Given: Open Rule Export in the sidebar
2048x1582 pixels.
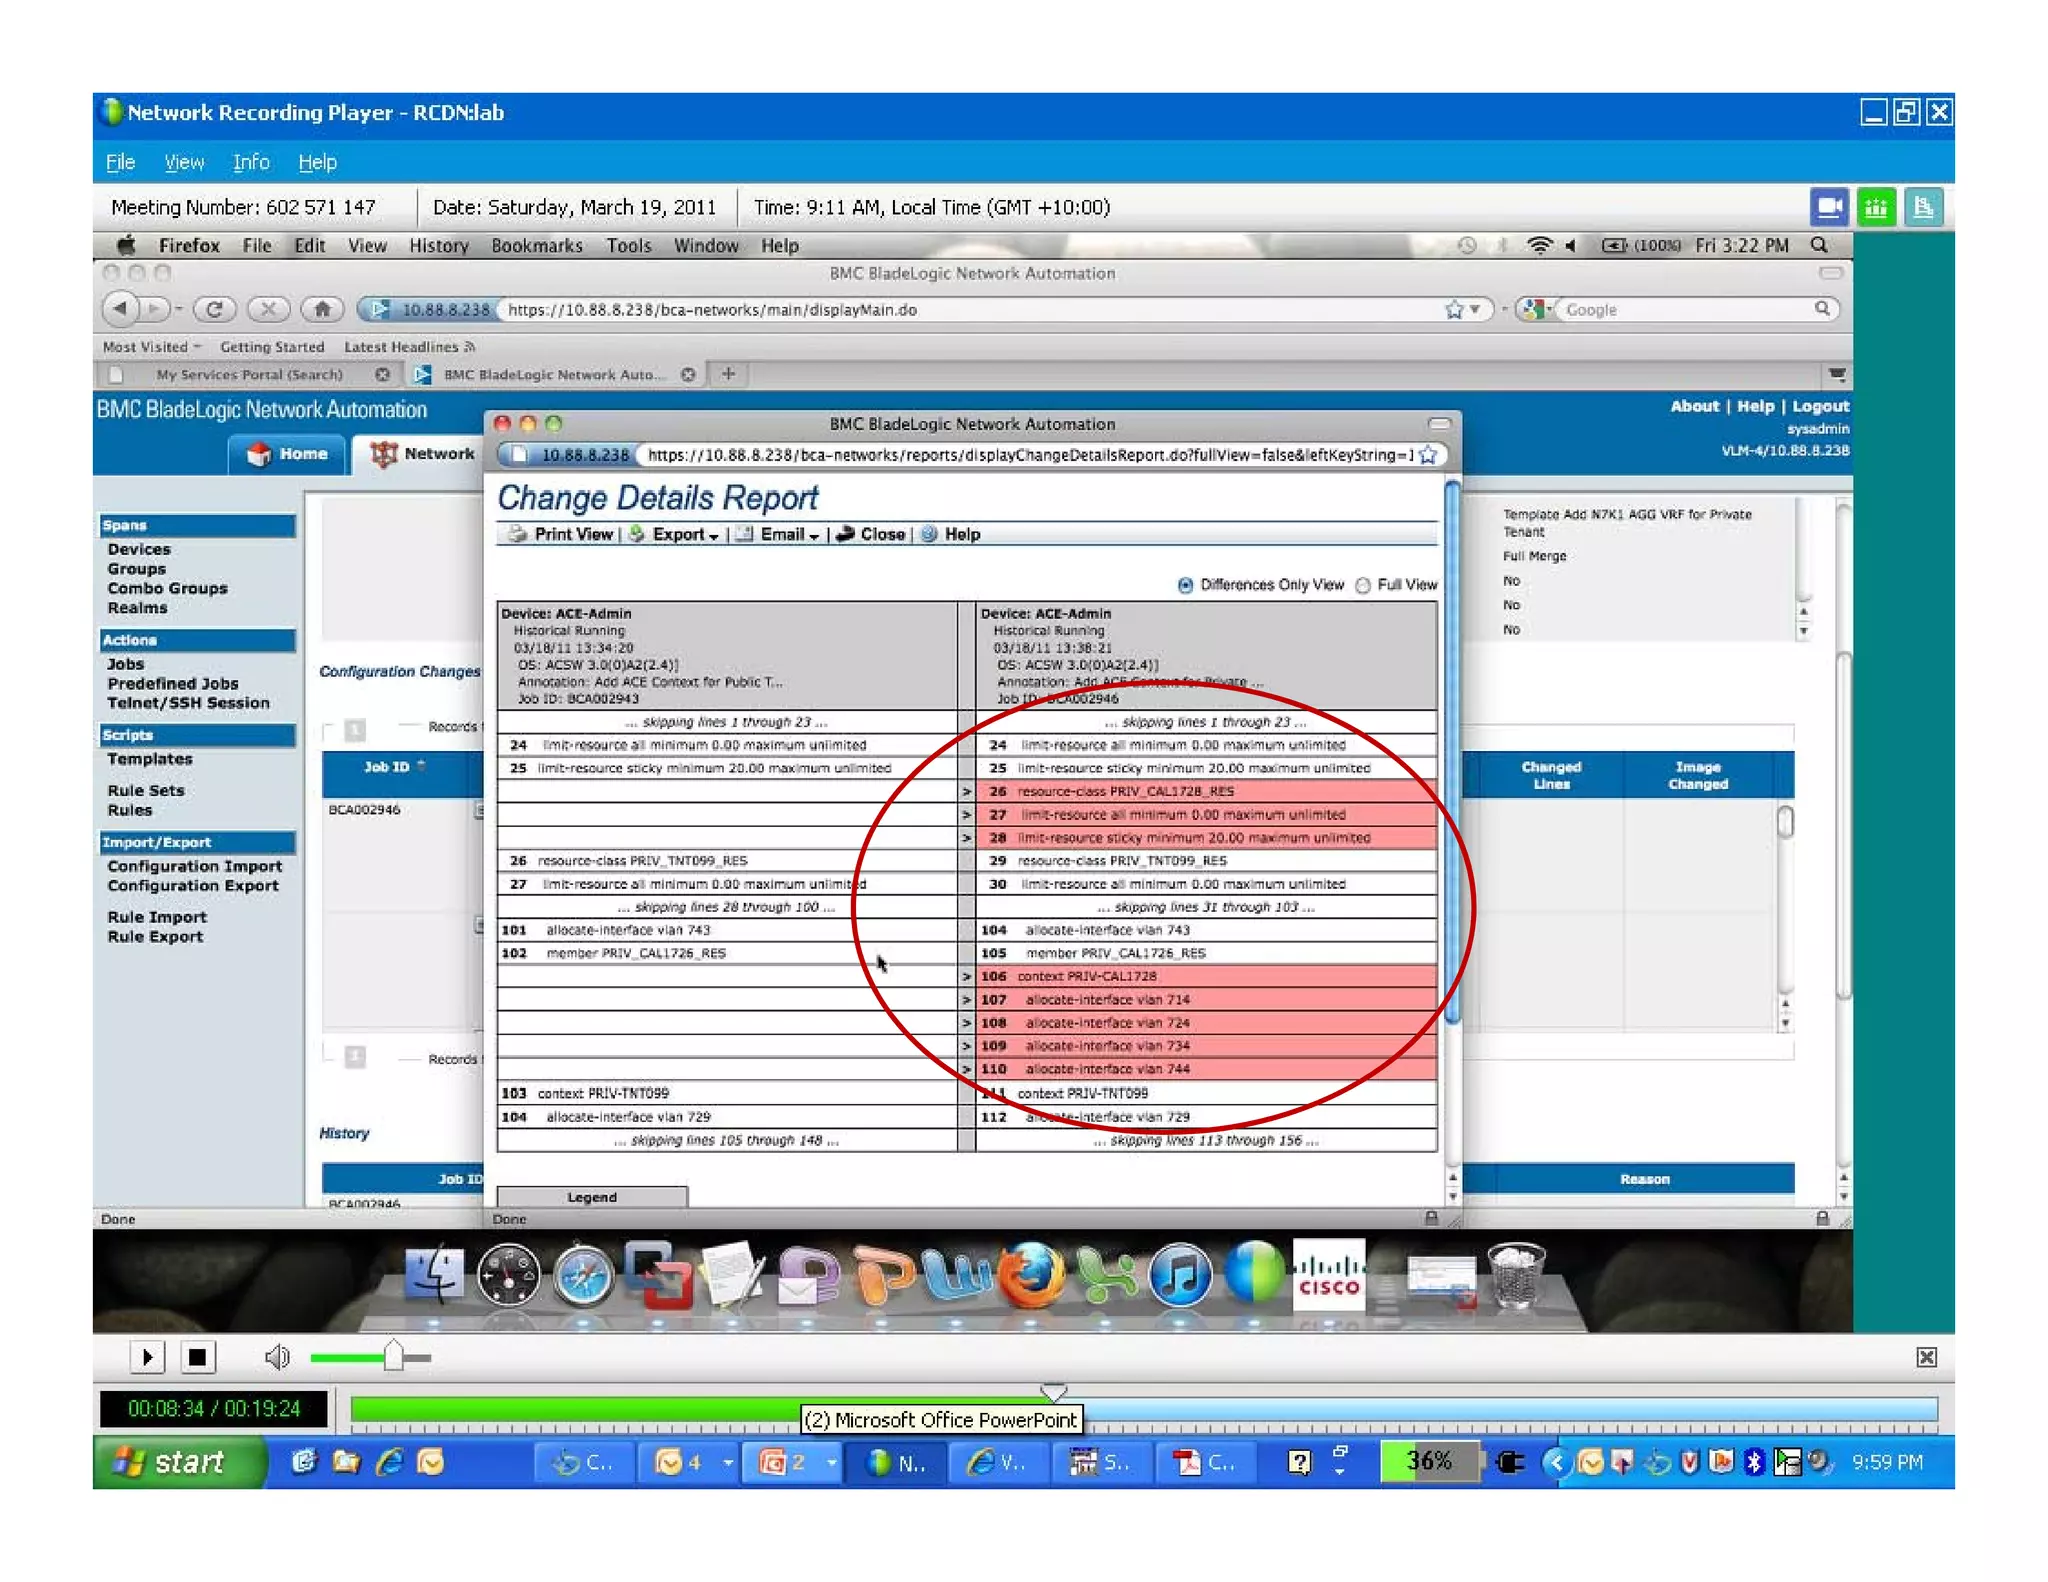Looking at the screenshot, I should coord(155,937).
